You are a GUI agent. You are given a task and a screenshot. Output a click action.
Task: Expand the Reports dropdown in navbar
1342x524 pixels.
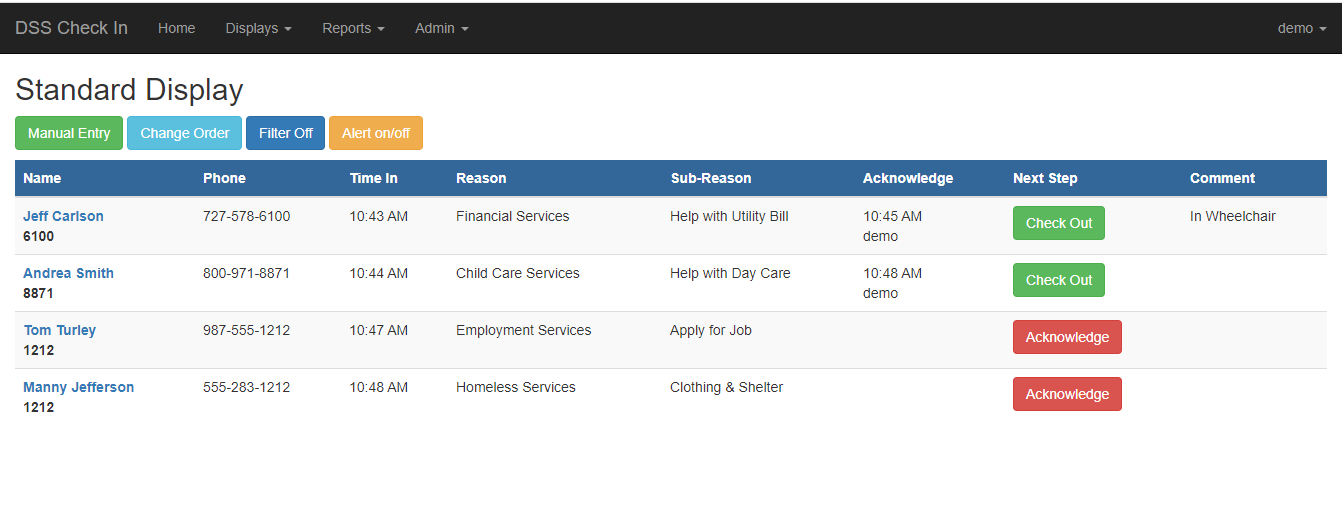[353, 28]
